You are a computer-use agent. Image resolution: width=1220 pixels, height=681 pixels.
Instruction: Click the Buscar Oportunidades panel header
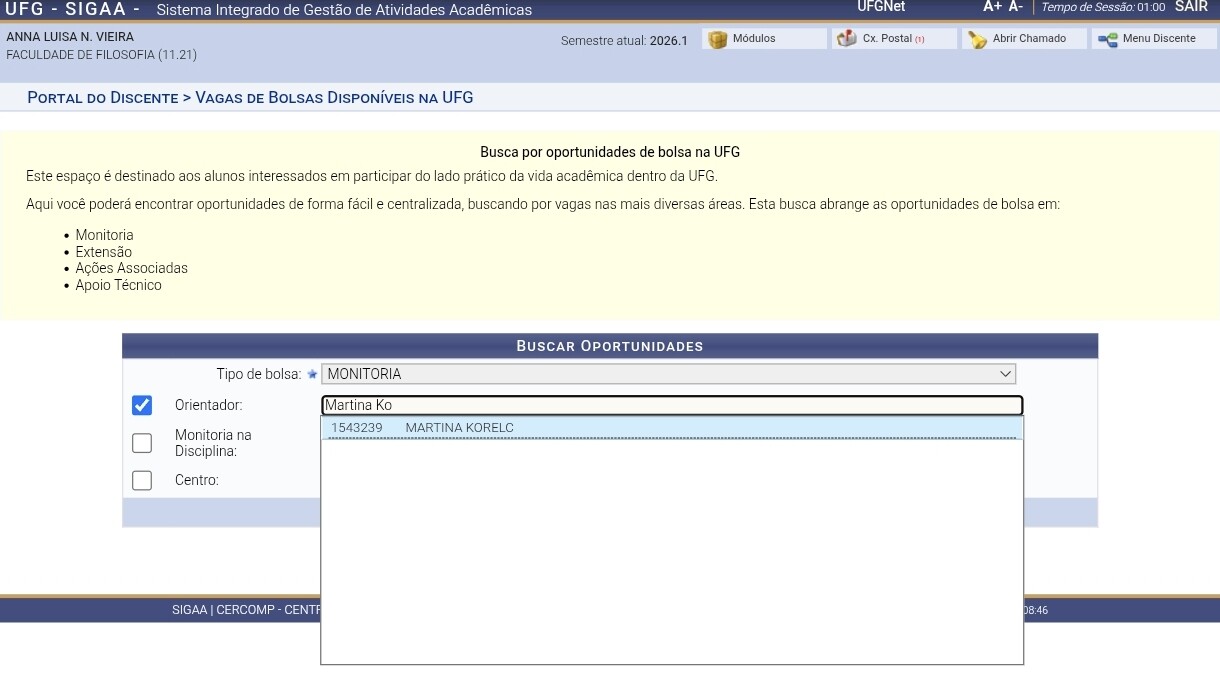610,346
